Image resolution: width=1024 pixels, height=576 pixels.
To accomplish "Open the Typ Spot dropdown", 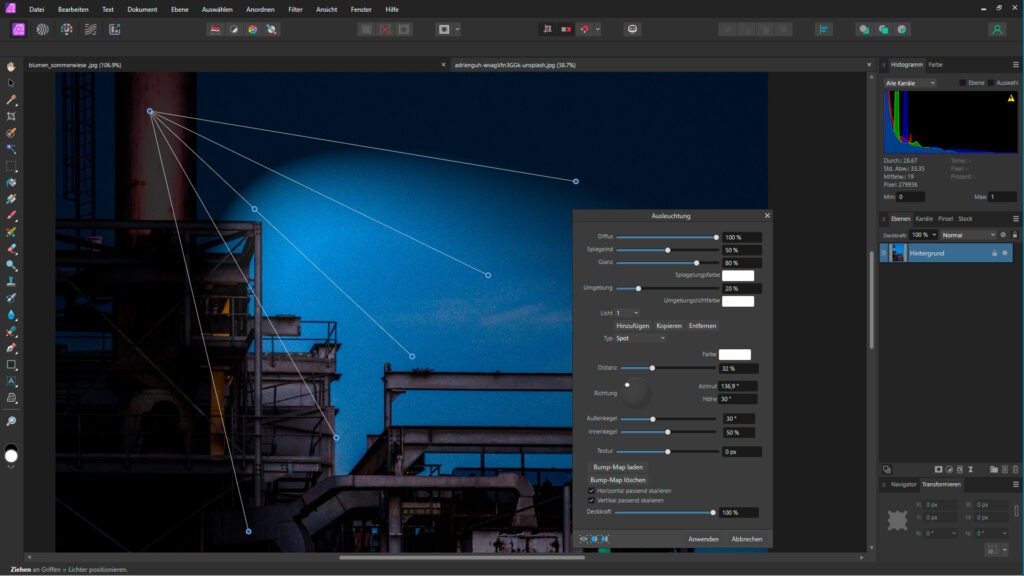I will (641, 338).
